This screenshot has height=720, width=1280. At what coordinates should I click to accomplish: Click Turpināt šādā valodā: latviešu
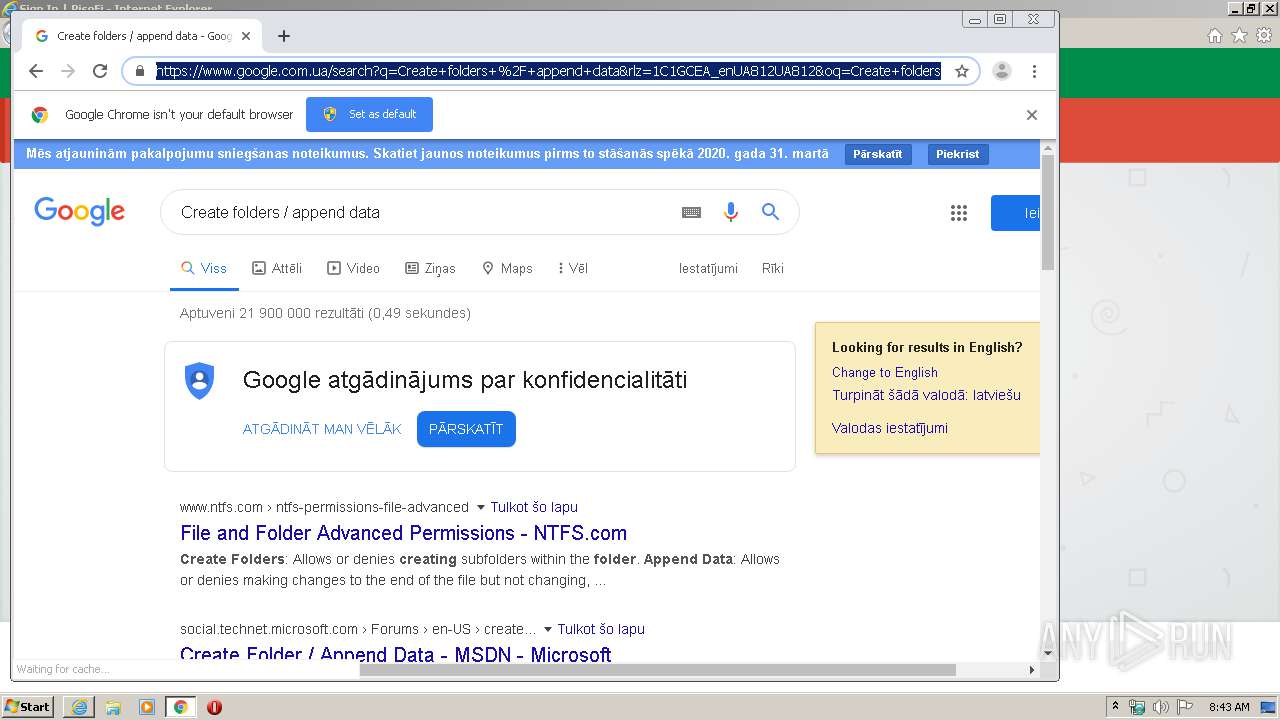(926, 395)
